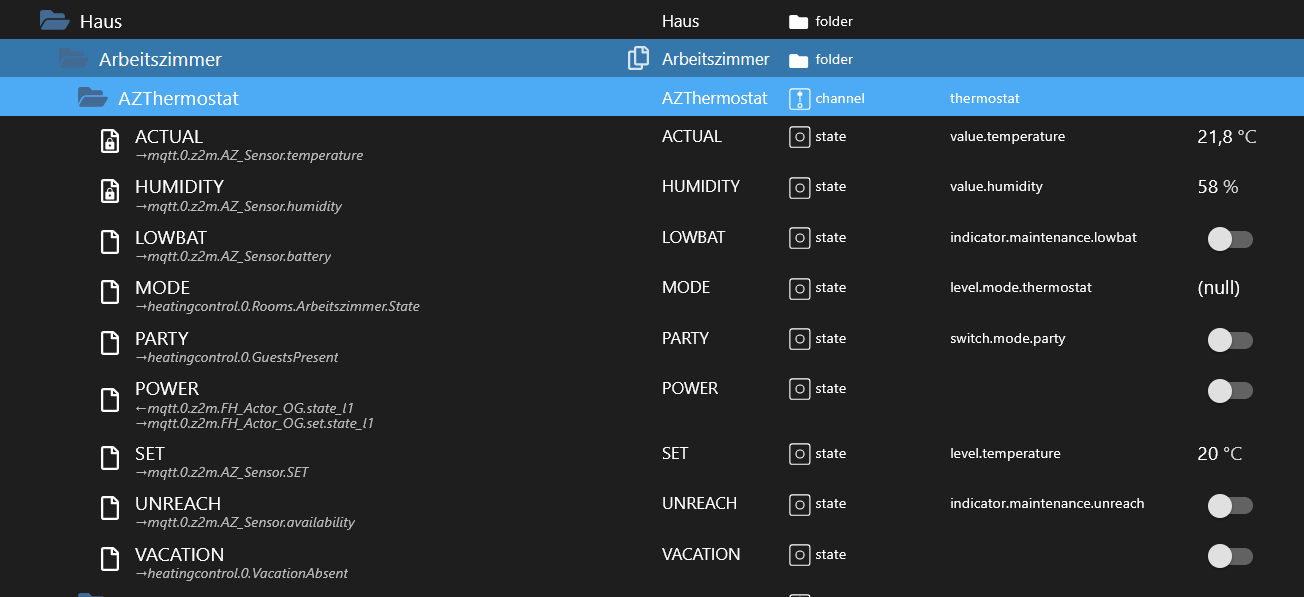Image resolution: width=1304 pixels, height=597 pixels.
Task: Turn on the POWER state switch
Action: 1229,390
